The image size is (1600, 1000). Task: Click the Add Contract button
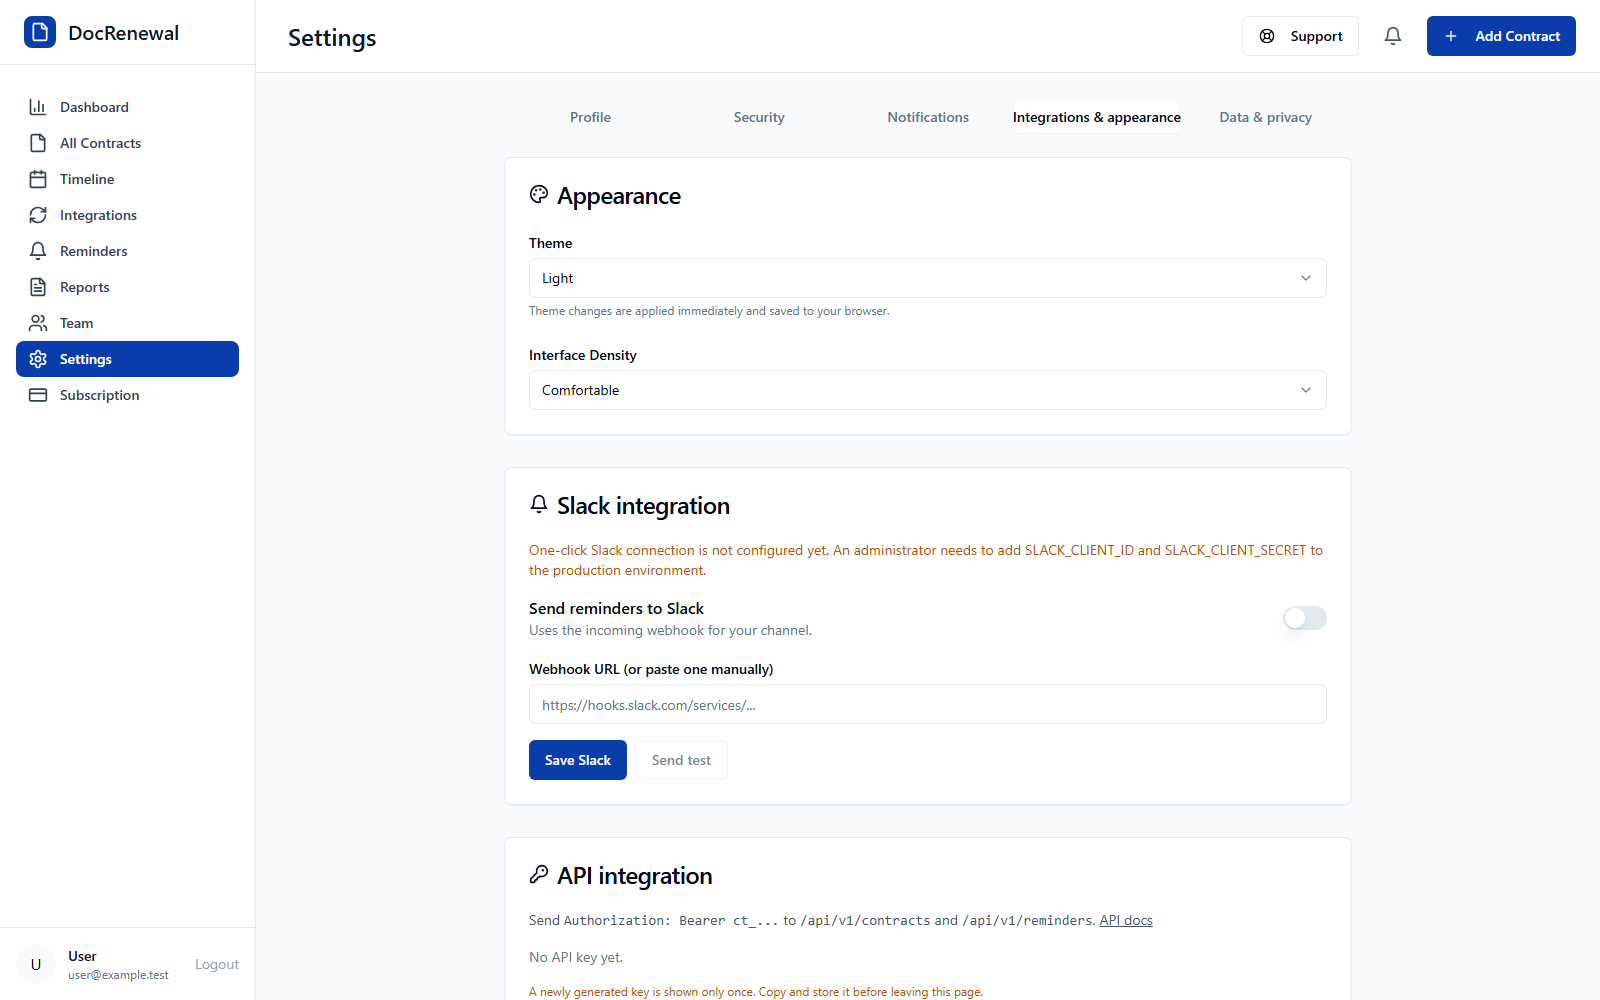pyautogui.click(x=1501, y=36)
